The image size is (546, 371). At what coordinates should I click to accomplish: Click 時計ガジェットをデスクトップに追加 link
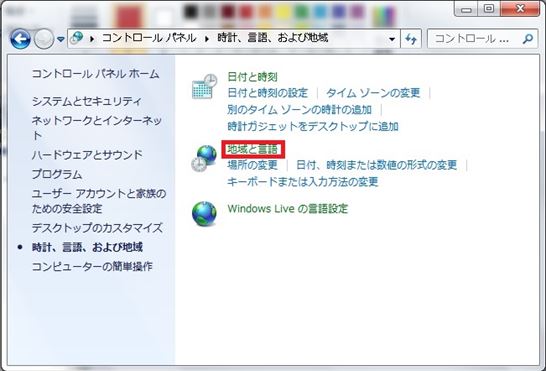tap(313, 126)
